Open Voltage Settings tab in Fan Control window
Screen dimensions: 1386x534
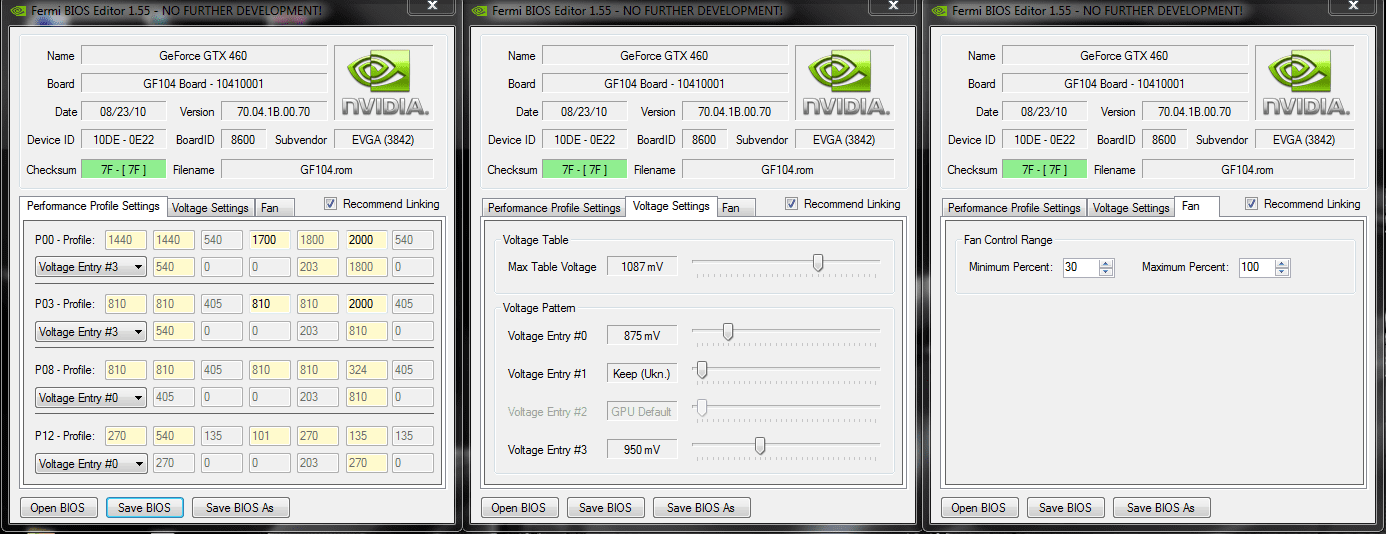point(1131,208)
